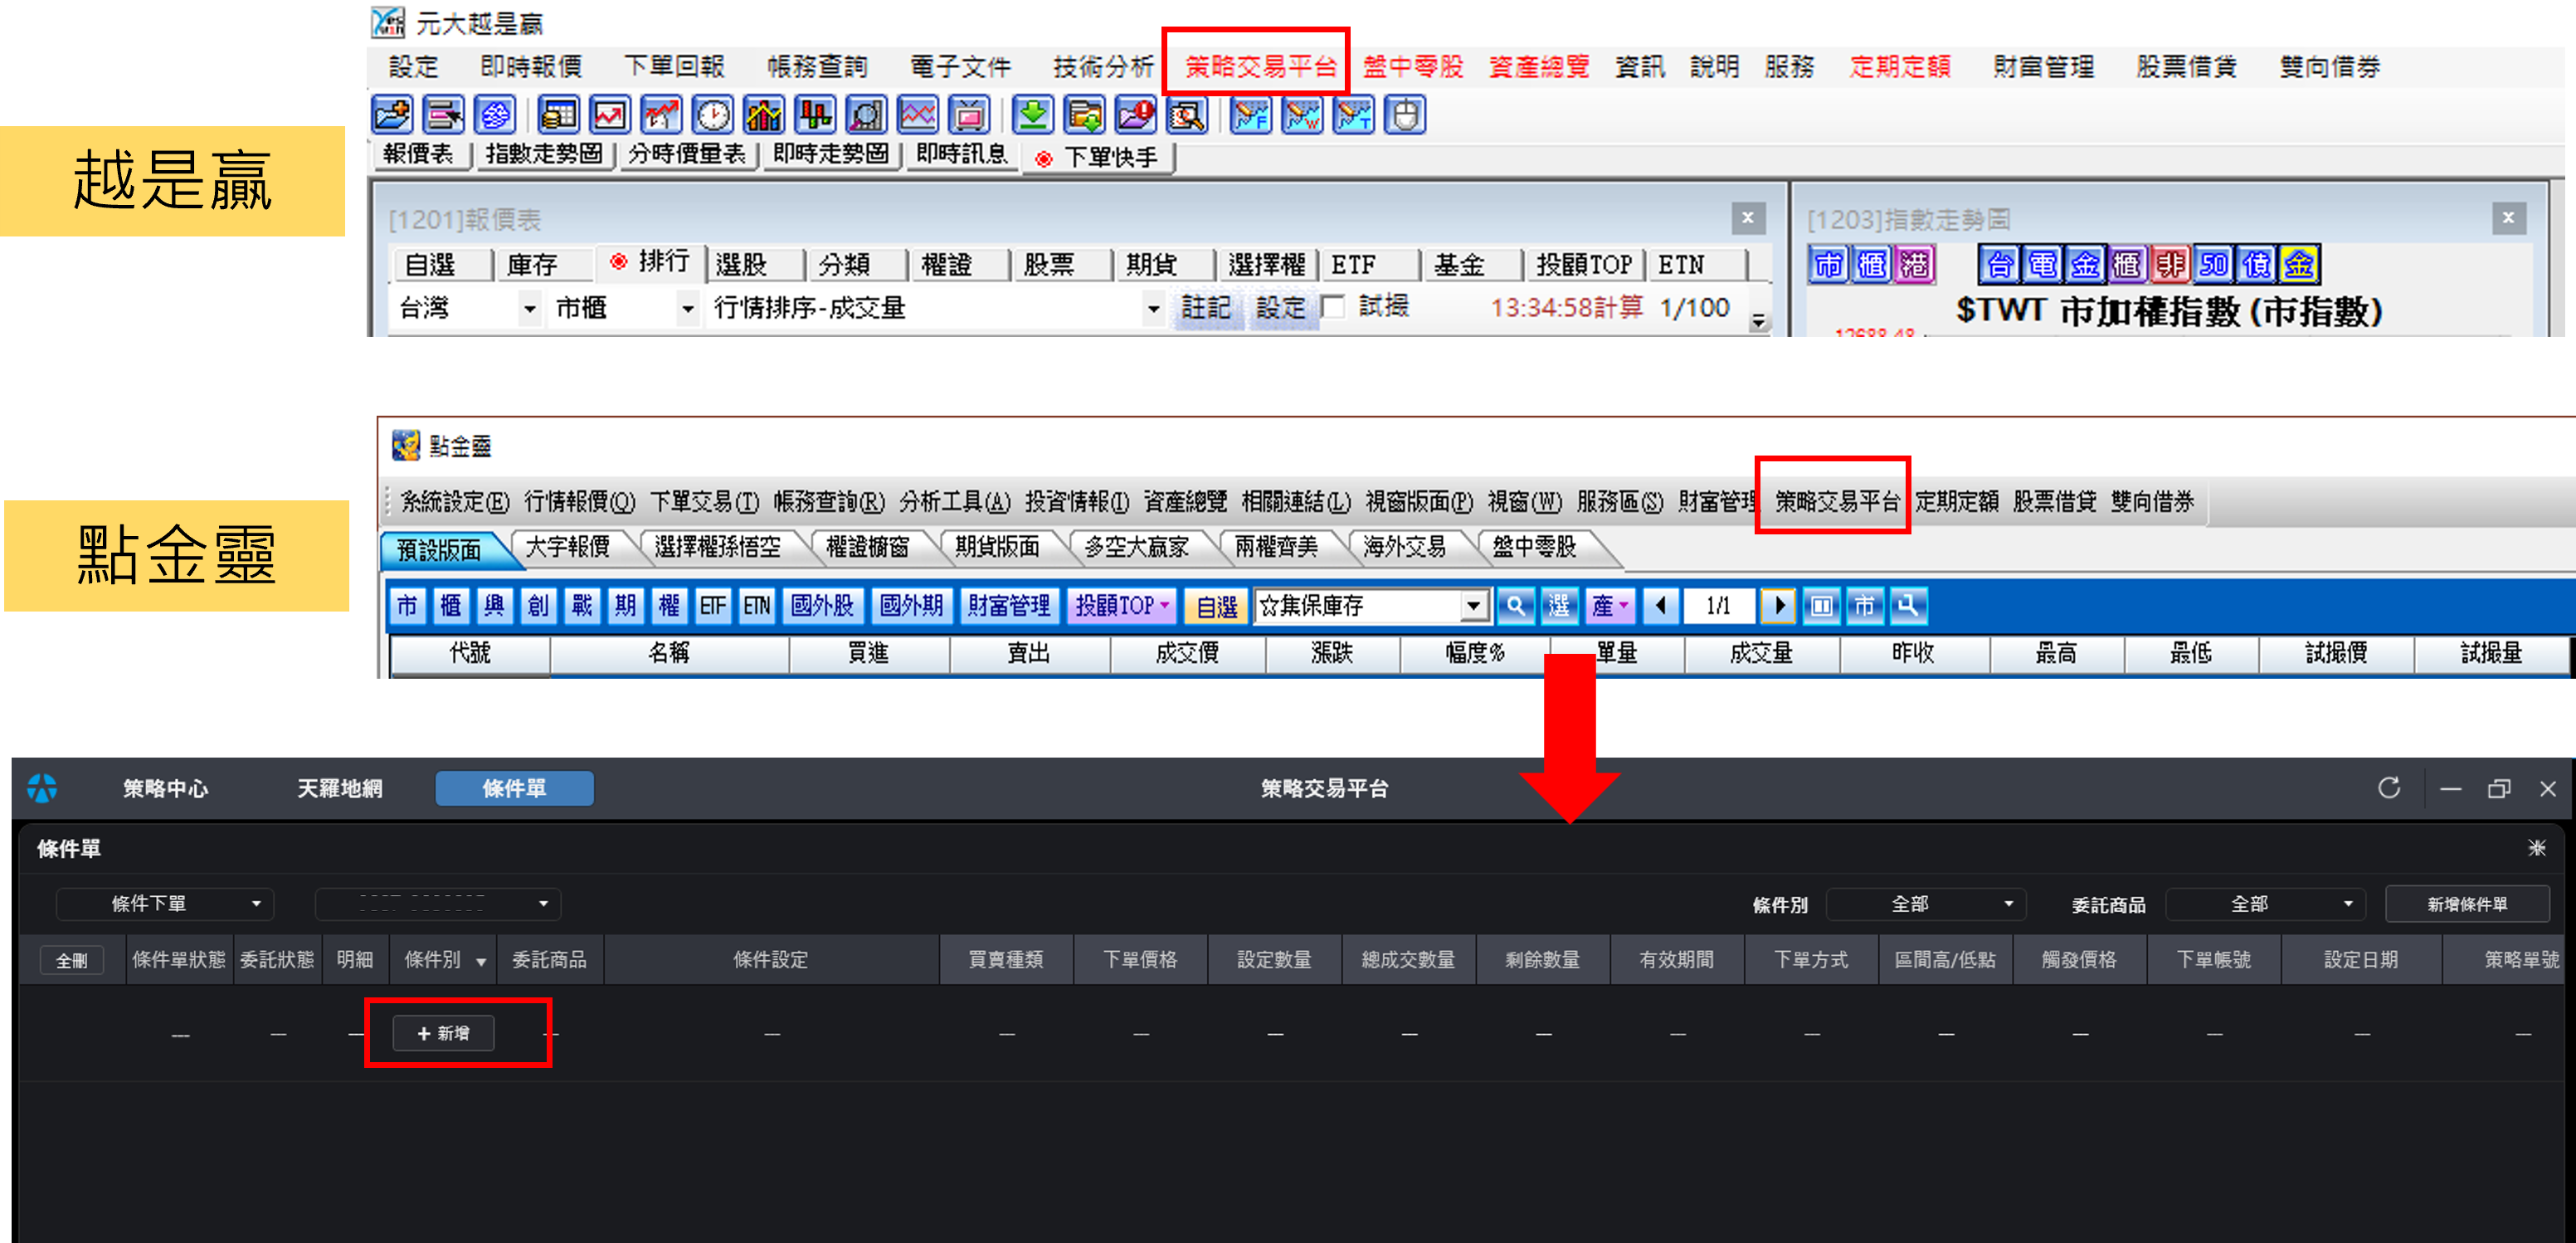This screenshot has height=1243, width=2576.
Task: Click the document search magnifier icon
Action: point(1187,115)
